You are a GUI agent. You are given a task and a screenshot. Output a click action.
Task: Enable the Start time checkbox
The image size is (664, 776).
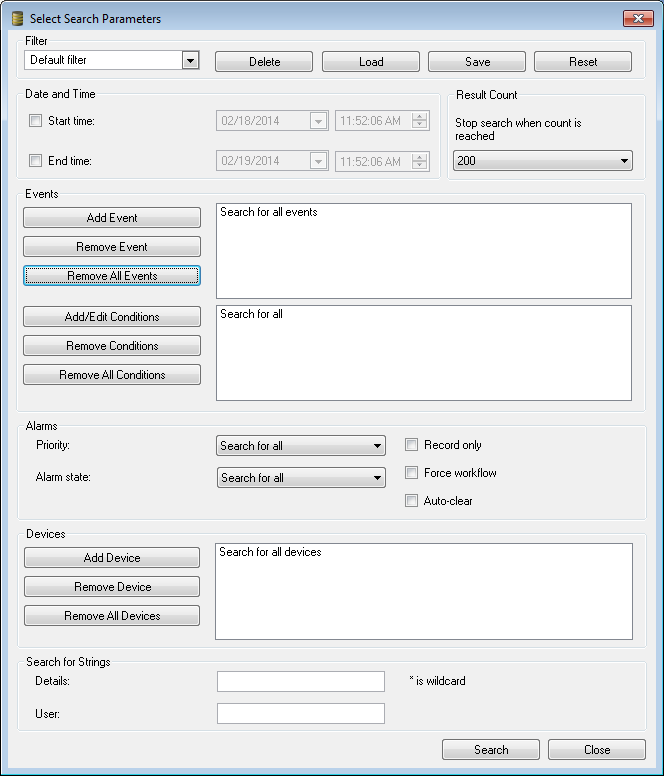[35, 121]
